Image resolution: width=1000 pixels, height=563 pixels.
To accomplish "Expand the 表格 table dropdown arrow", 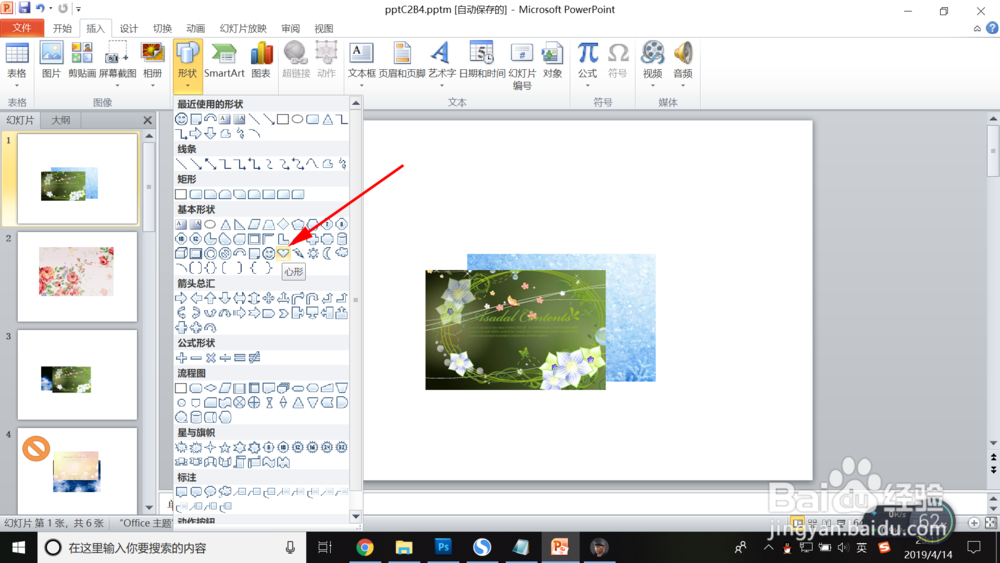I will click(x=17, y=85).
